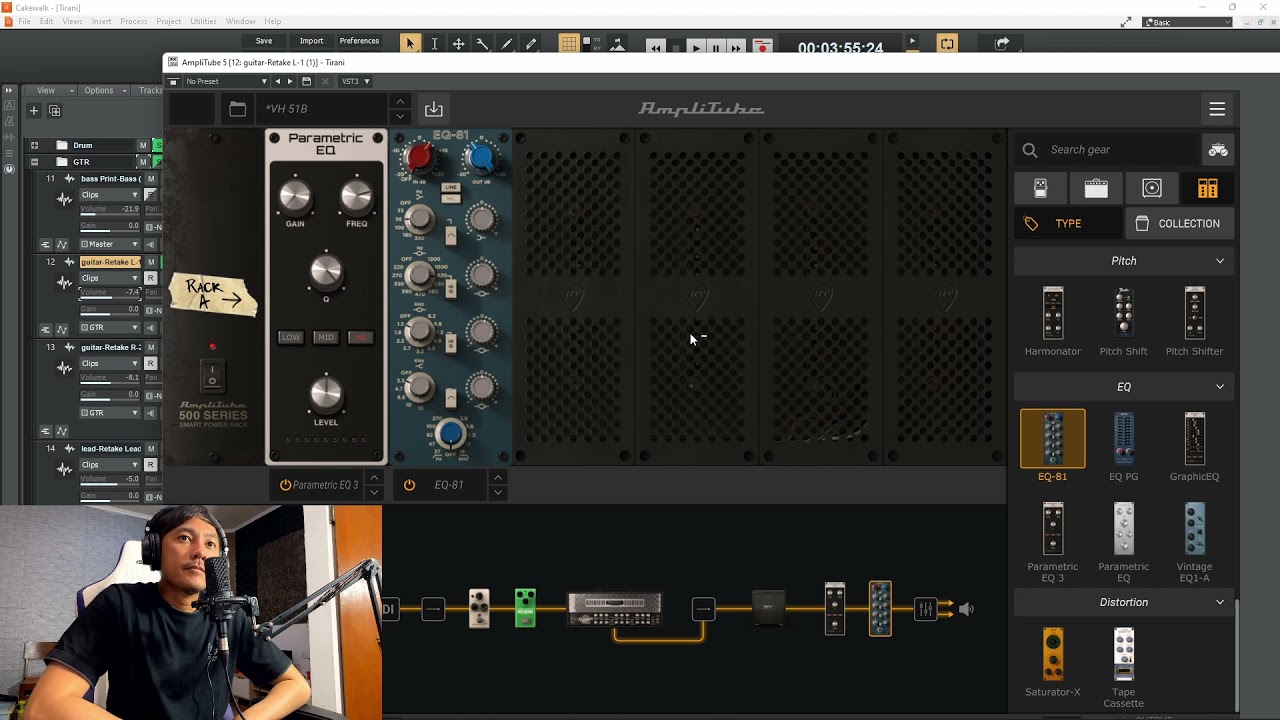Open Cakewalk Edit menu

47,21
